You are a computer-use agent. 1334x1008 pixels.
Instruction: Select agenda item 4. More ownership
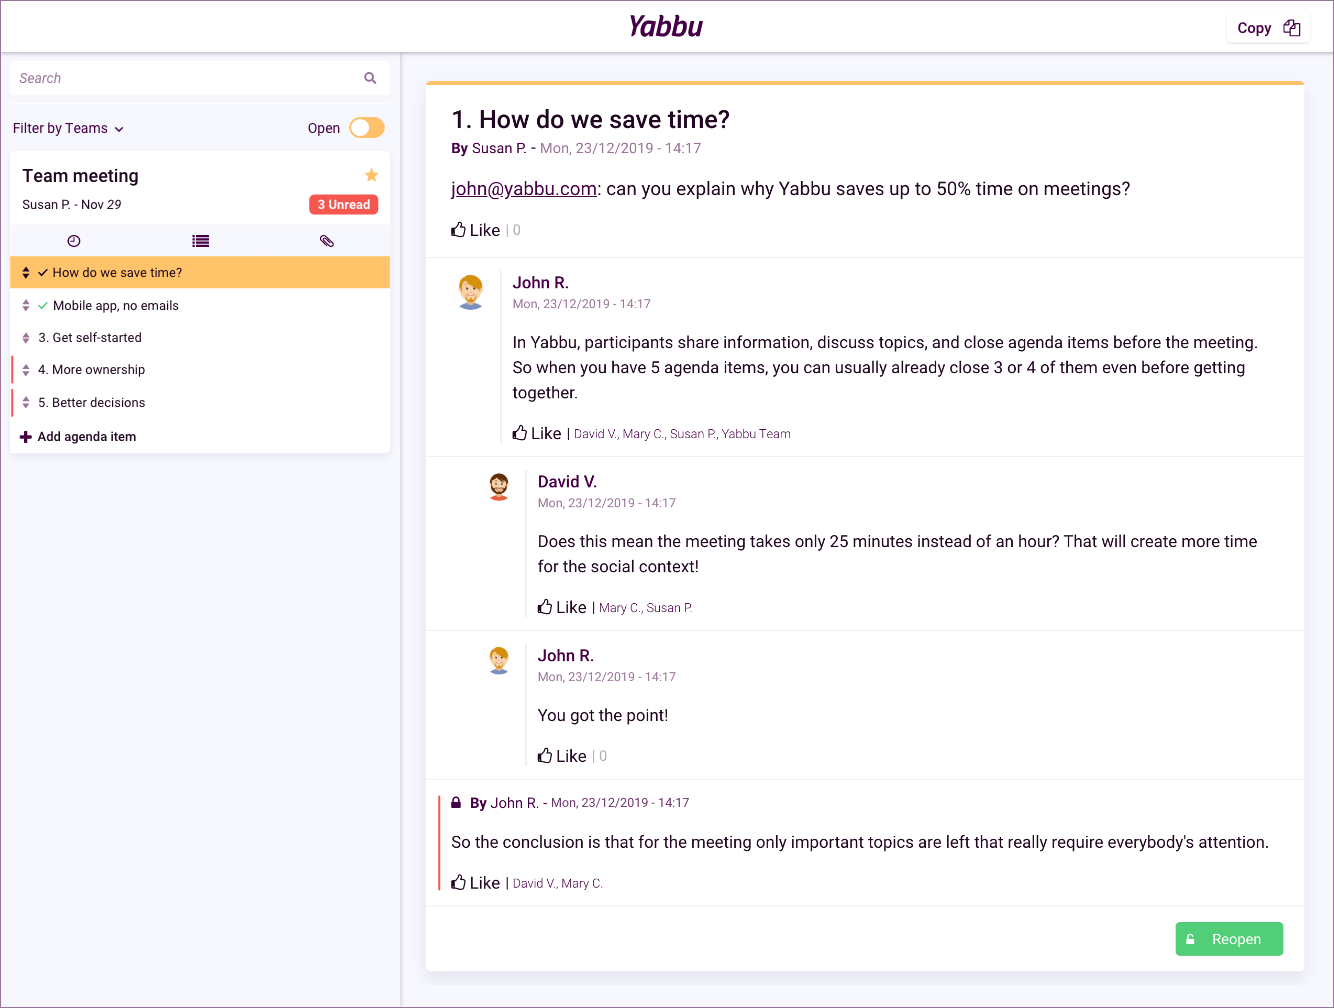coord(200,370)
